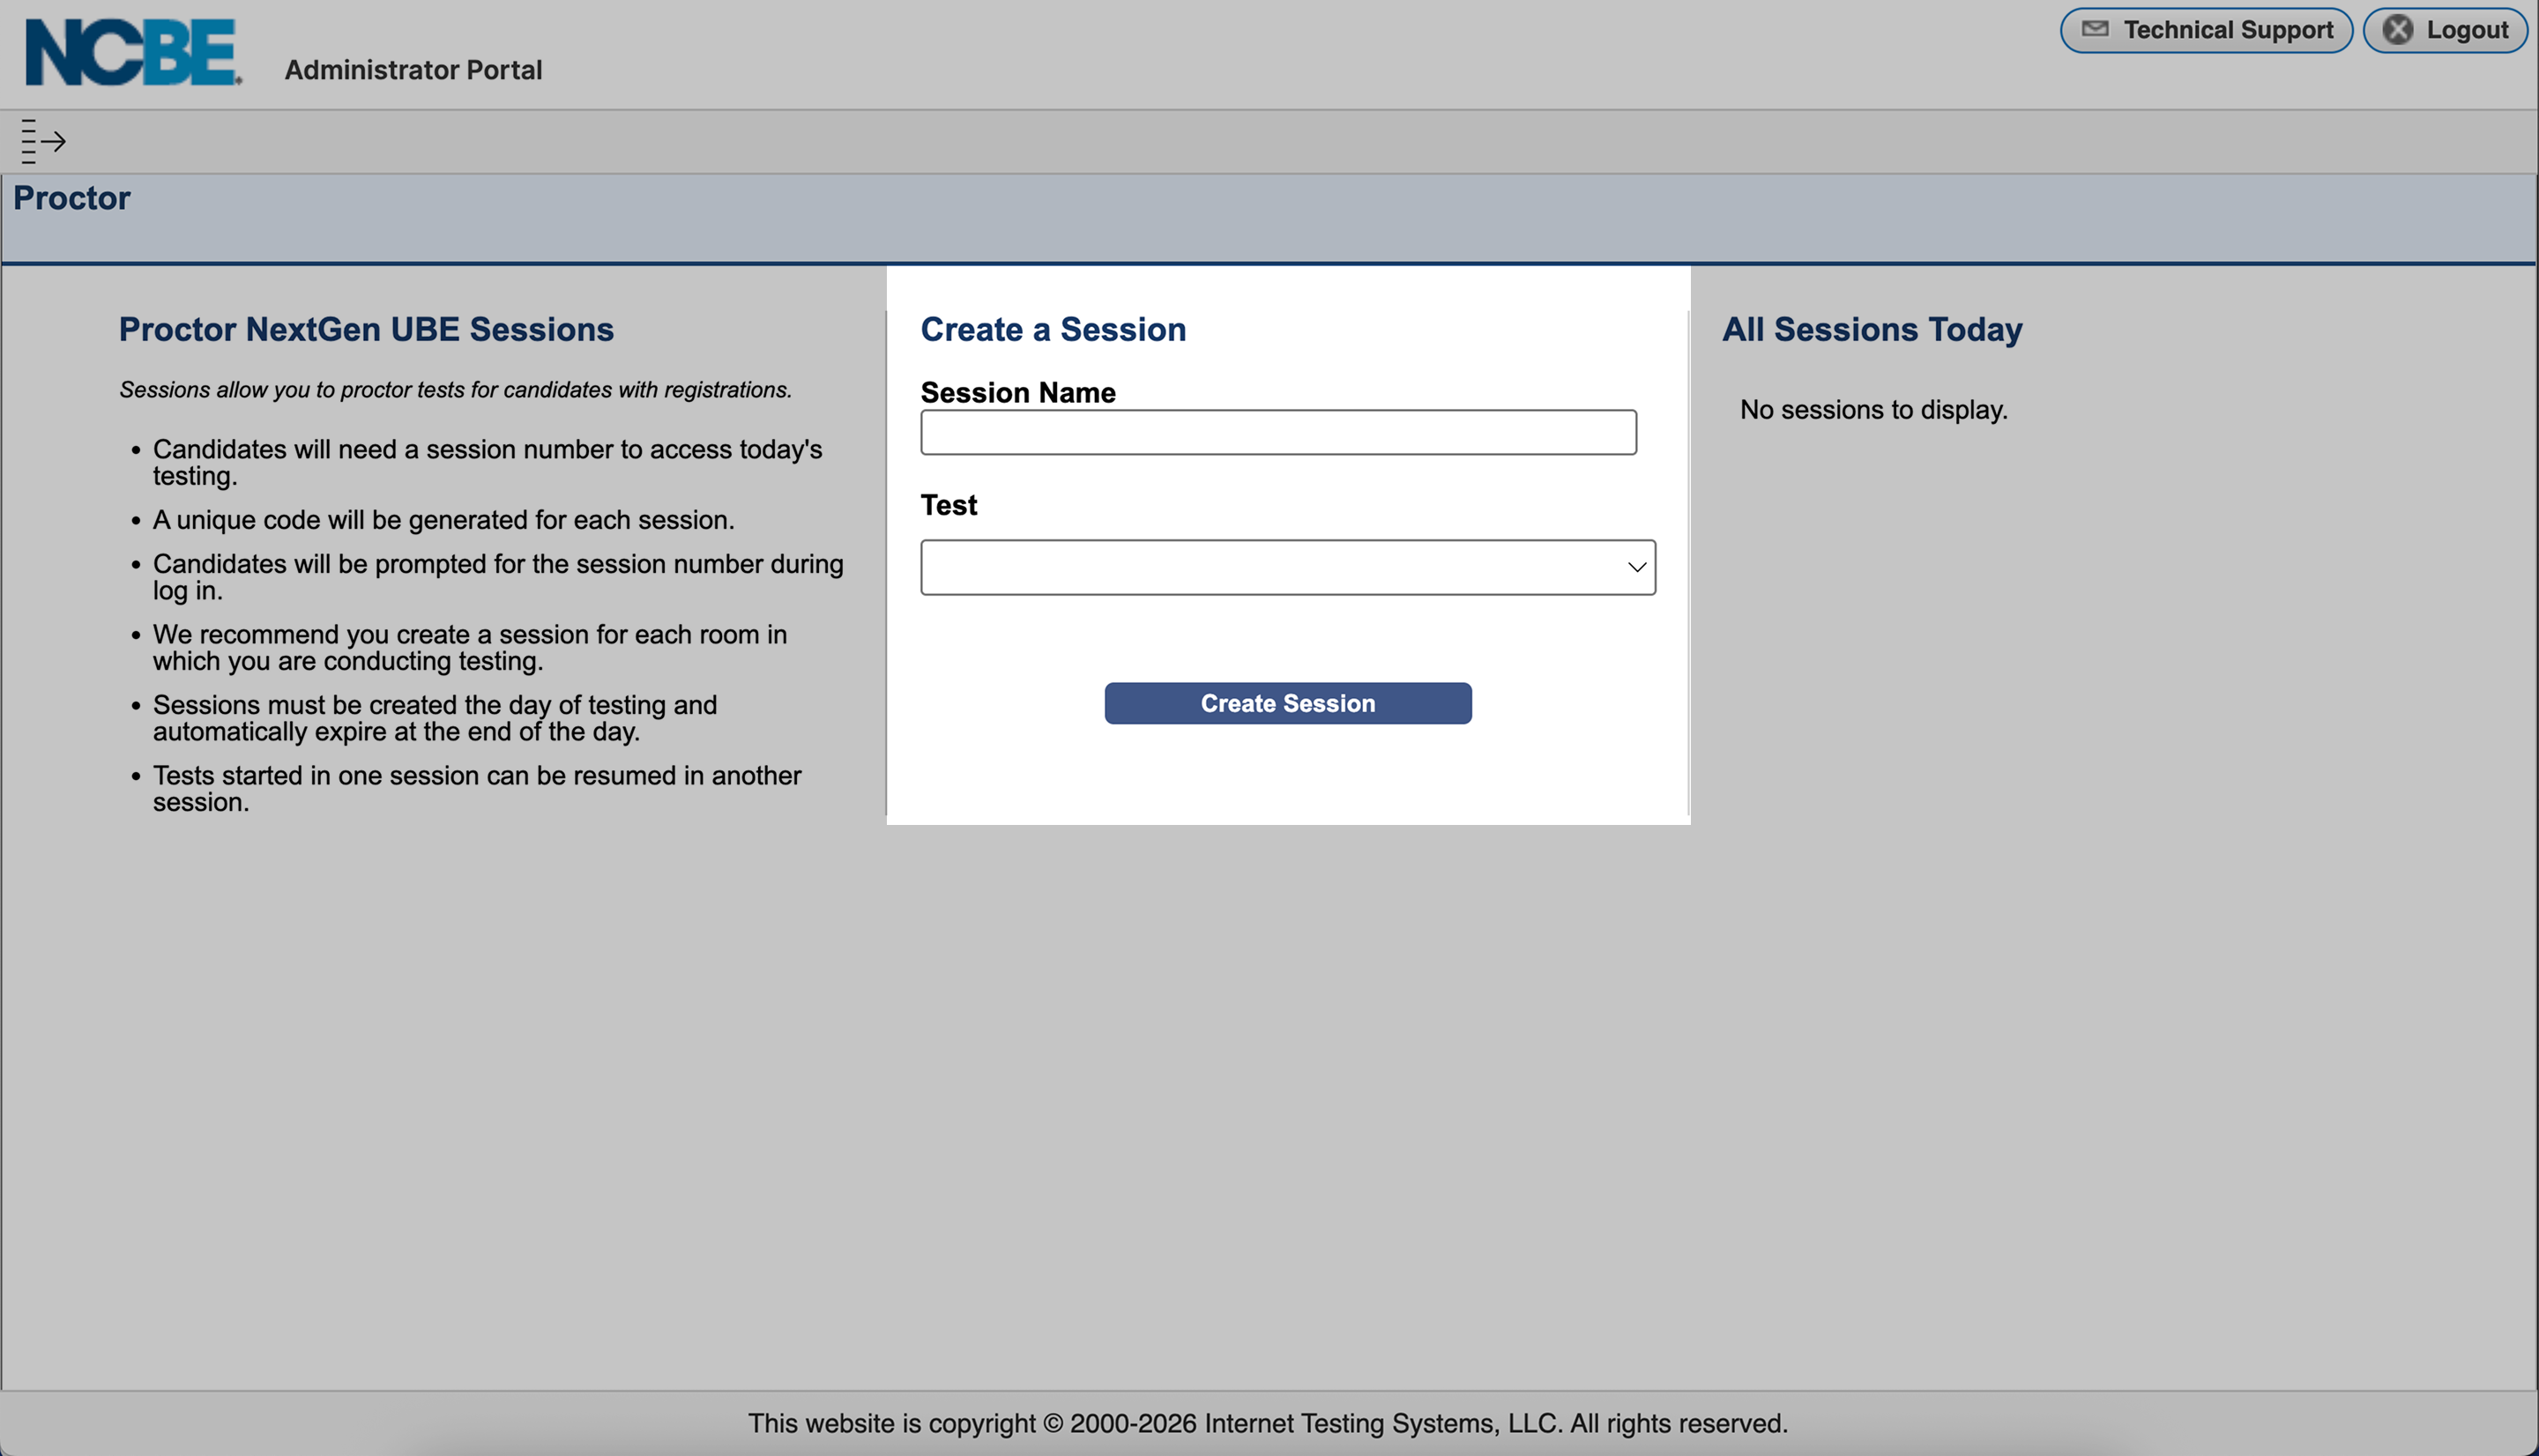
Task: Open the Technical Support button
Action: click(2206, 30)
